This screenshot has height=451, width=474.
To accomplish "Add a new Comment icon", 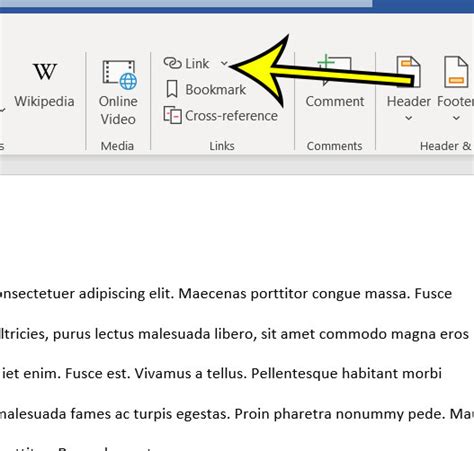I will tap(334, 71).
